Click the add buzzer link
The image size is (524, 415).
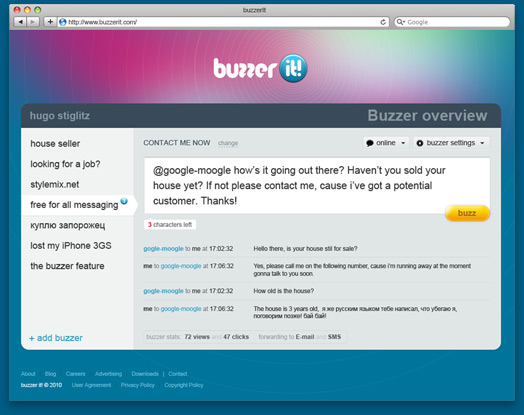point(56,338)
